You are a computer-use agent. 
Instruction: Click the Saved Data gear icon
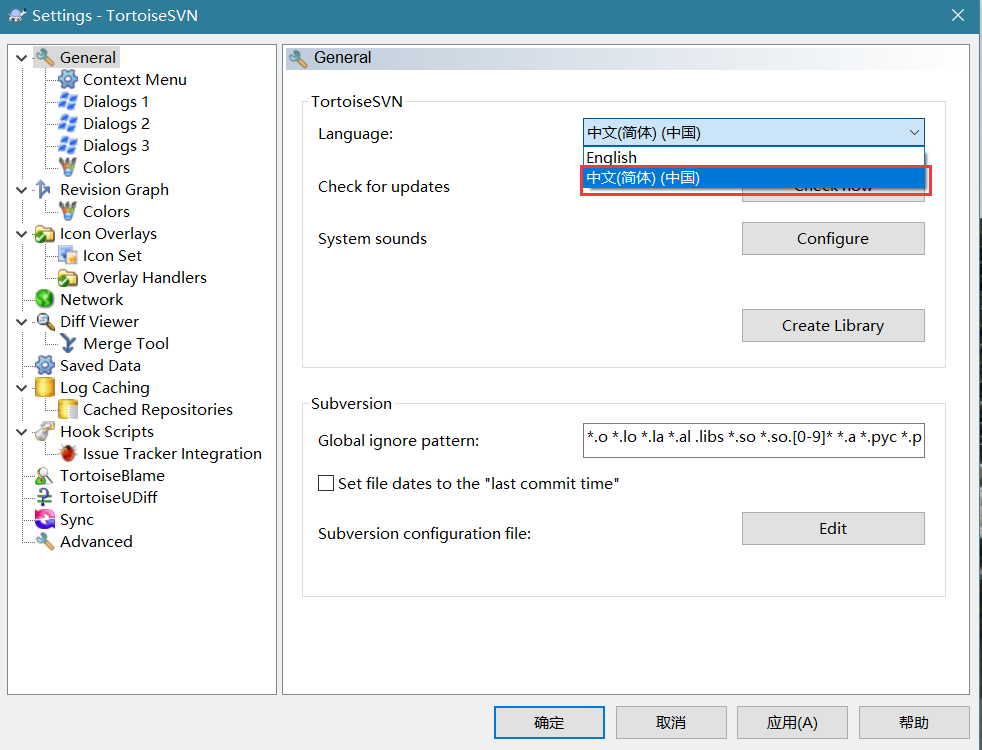coord(44,365)
